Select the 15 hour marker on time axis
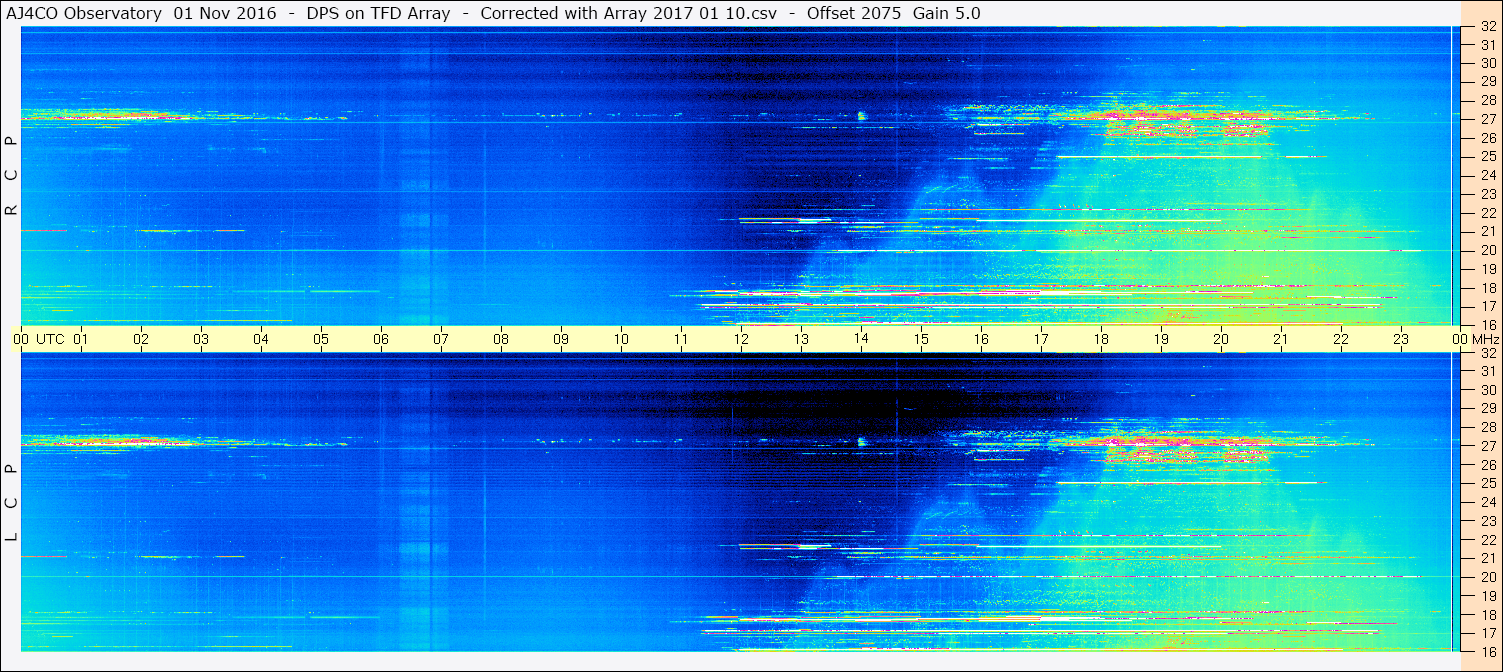This screenshot has width=1503, height=672. click(x=921, y=339)
